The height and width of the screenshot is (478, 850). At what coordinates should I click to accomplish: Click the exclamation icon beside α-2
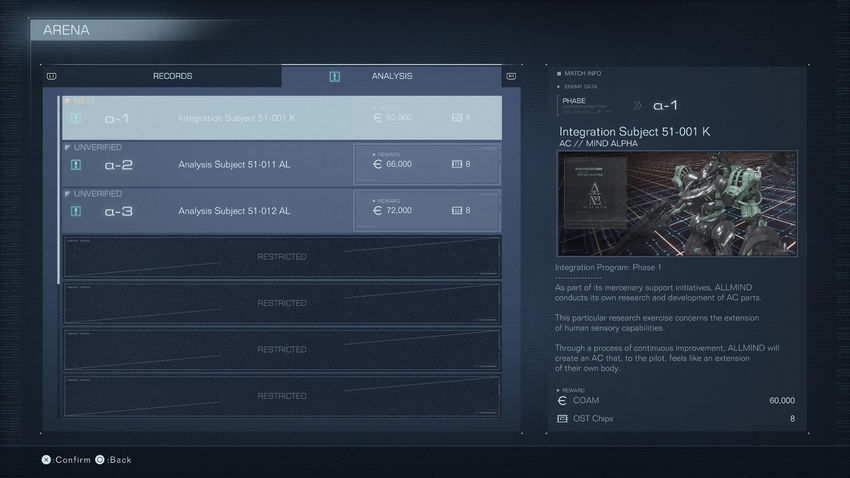[x=76, y=165]
